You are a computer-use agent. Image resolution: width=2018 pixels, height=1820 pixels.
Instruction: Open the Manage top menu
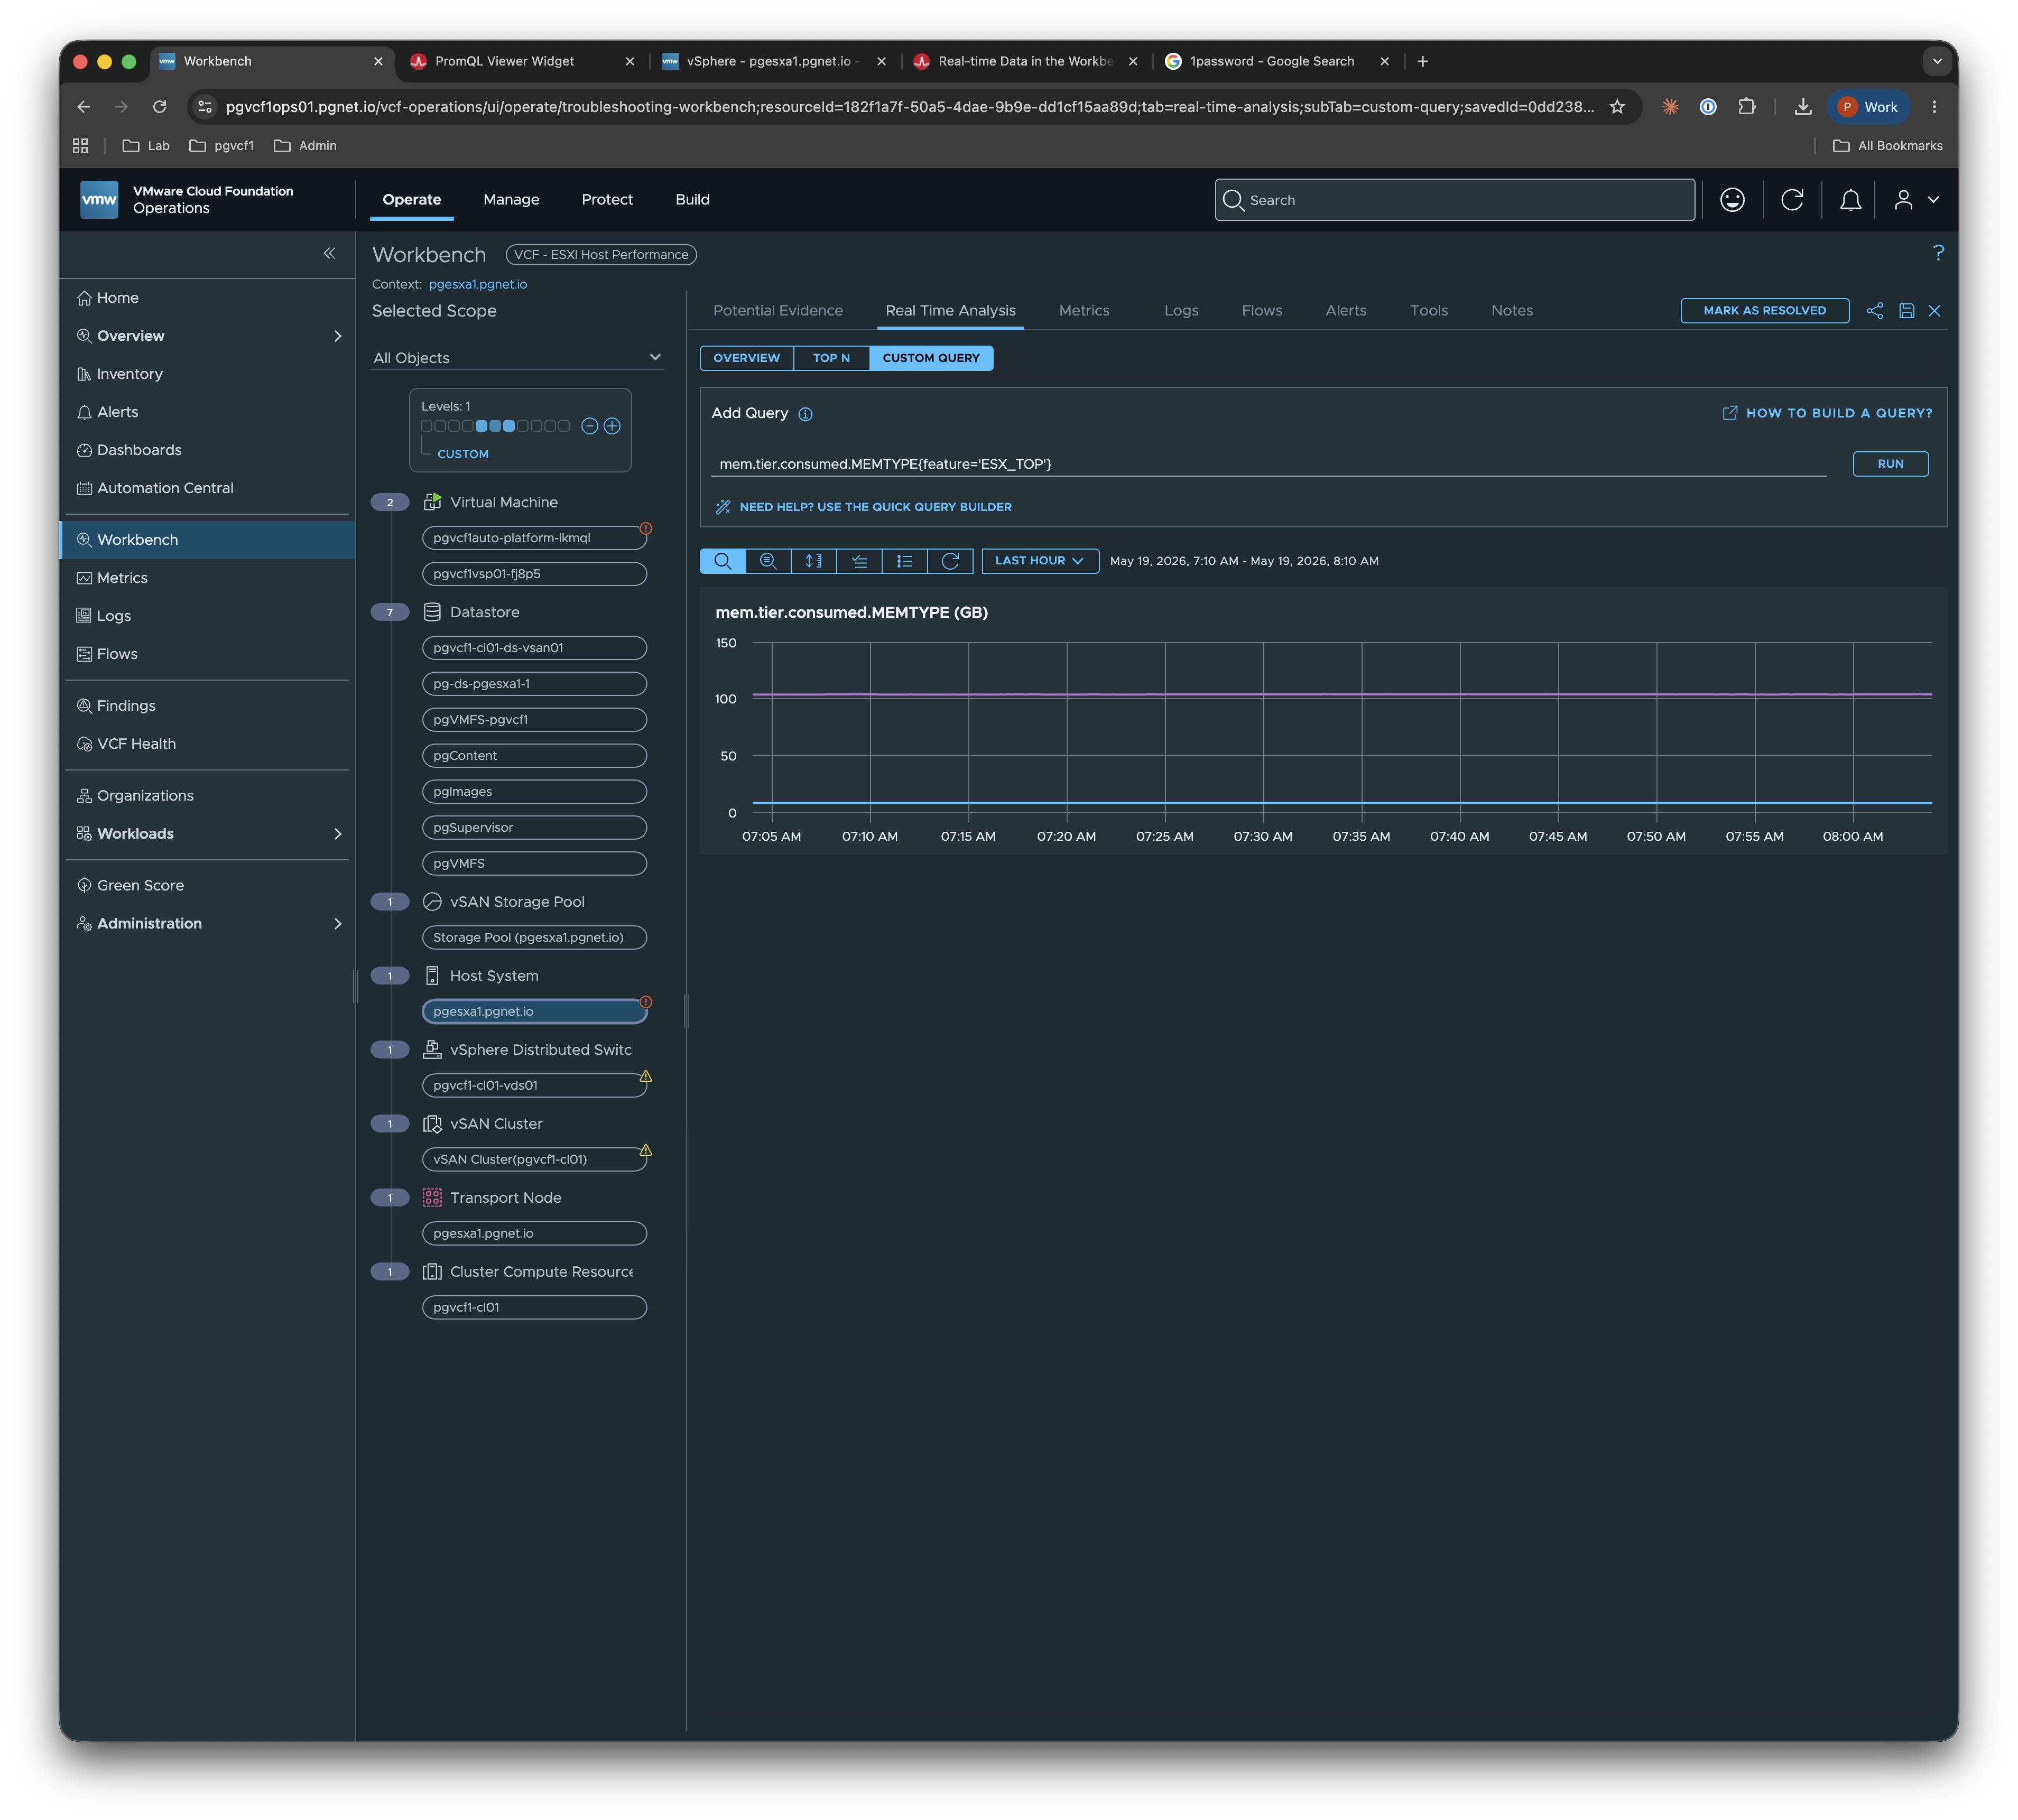tap(511, 200)
